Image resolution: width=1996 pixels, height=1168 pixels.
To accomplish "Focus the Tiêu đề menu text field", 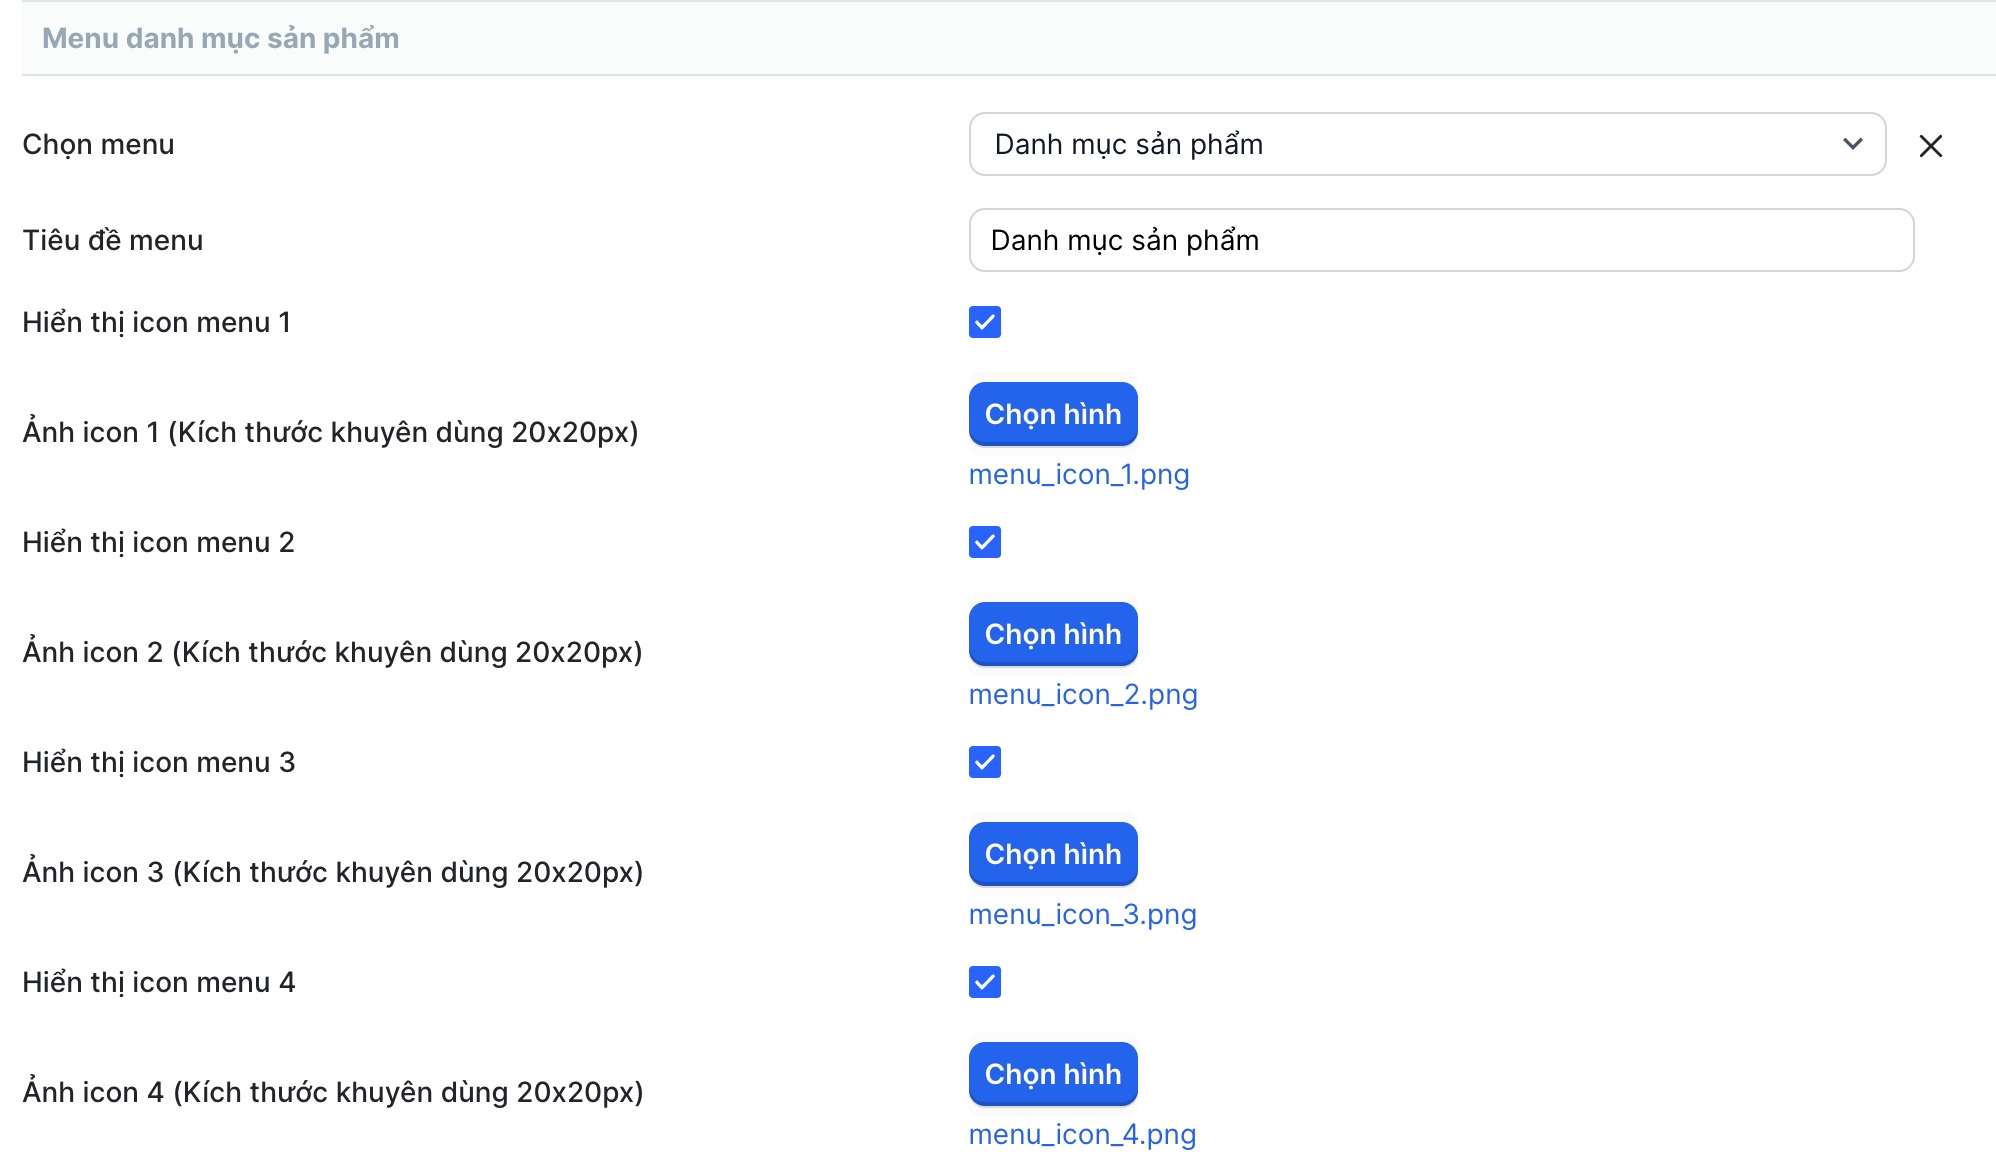I will click(x=1440, y=240).
